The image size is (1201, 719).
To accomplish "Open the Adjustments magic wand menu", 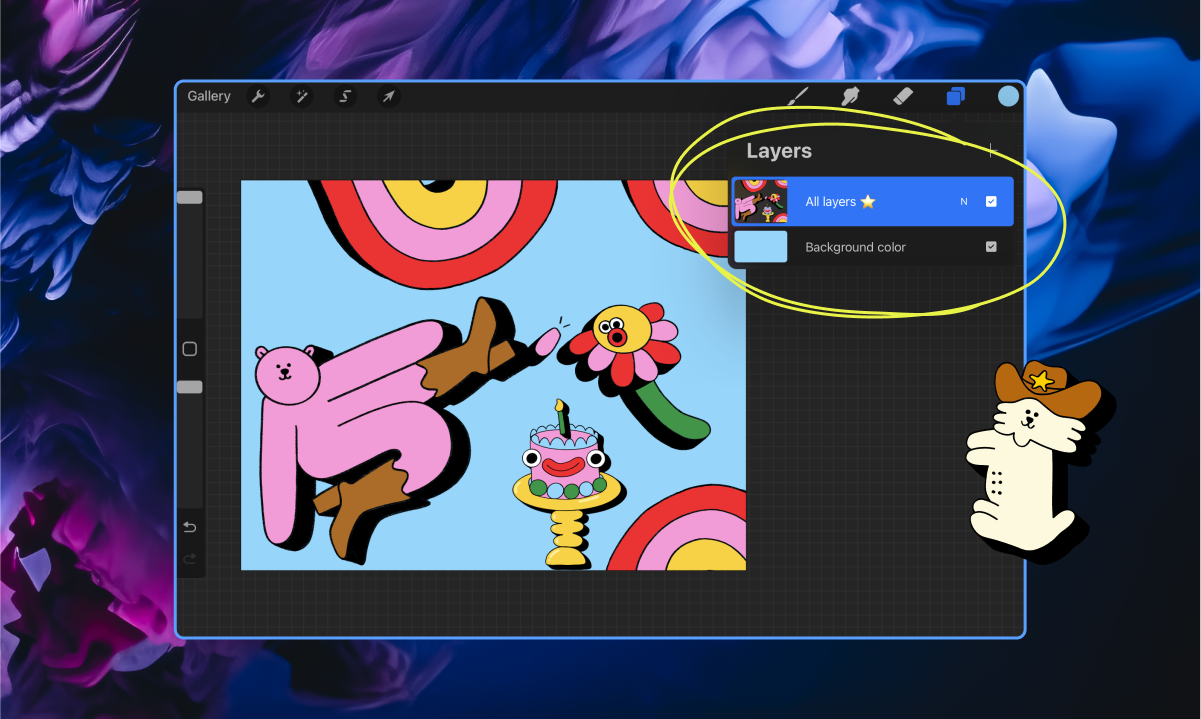I will click(301, 96).
